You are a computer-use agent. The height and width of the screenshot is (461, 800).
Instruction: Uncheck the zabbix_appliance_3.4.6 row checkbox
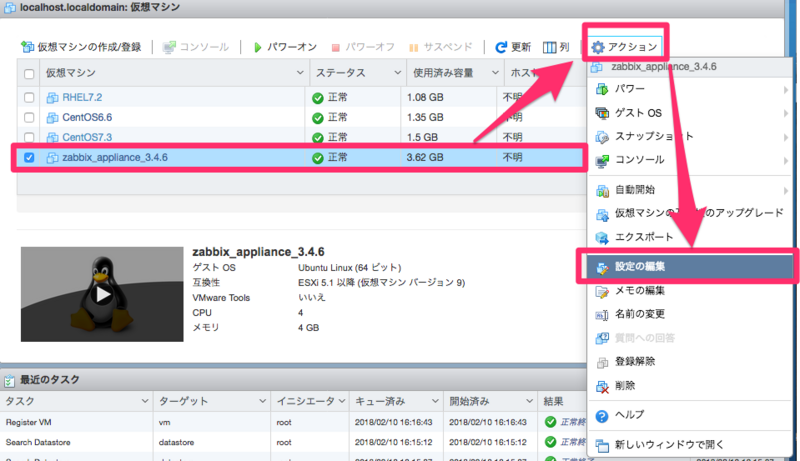[x=29, y=158]
